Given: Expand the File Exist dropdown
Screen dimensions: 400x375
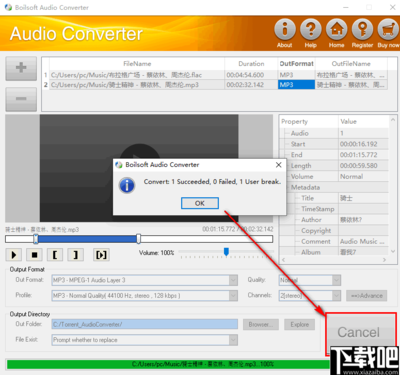Looking at the screenshot, I should (x=233, y=340).
